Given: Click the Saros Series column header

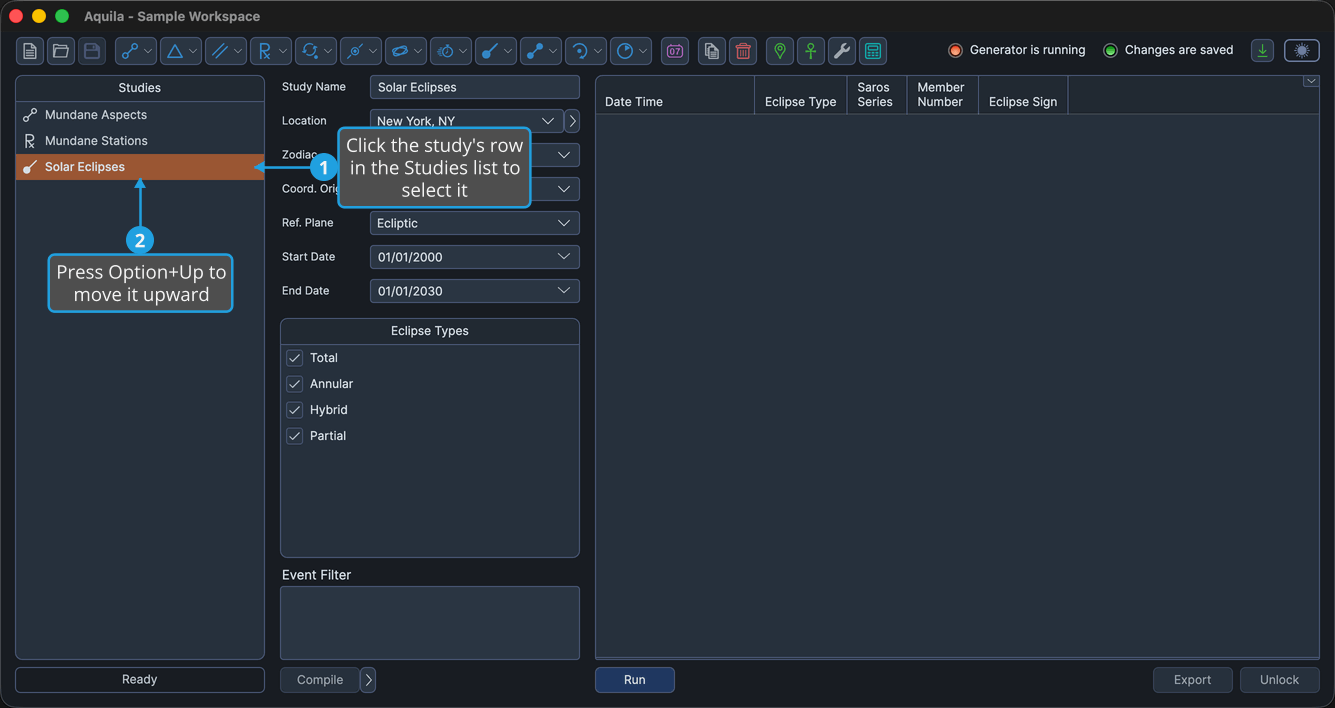Looking at the screenshot, I should tap(877, 95).
